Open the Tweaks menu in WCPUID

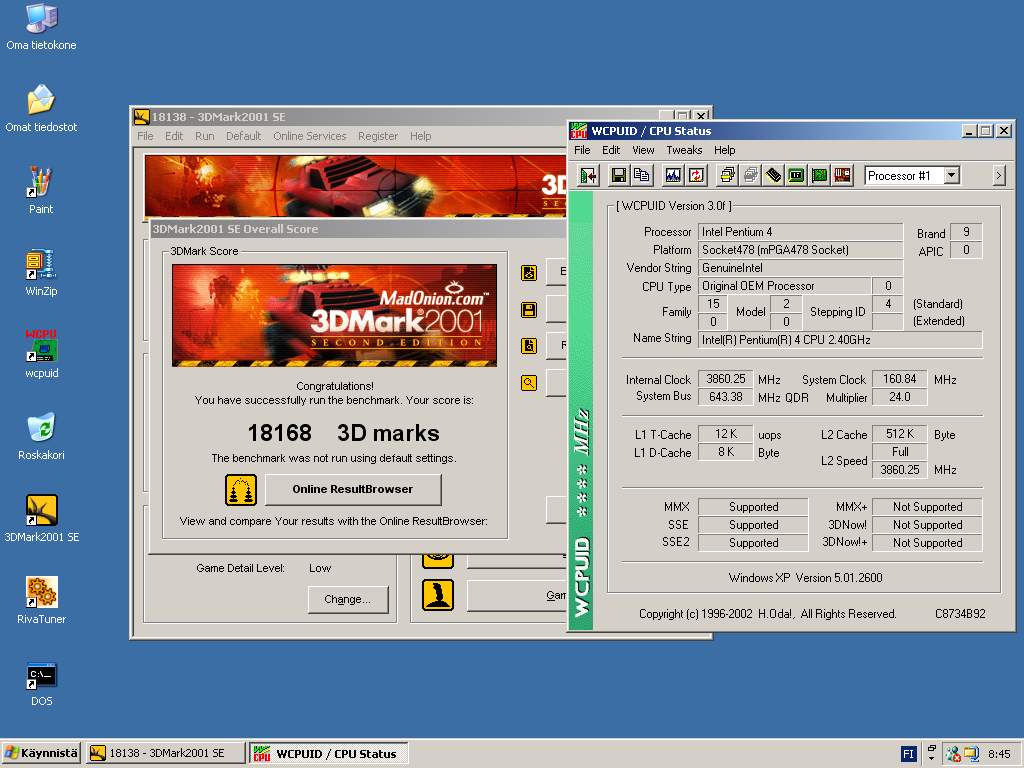(684, 150)
